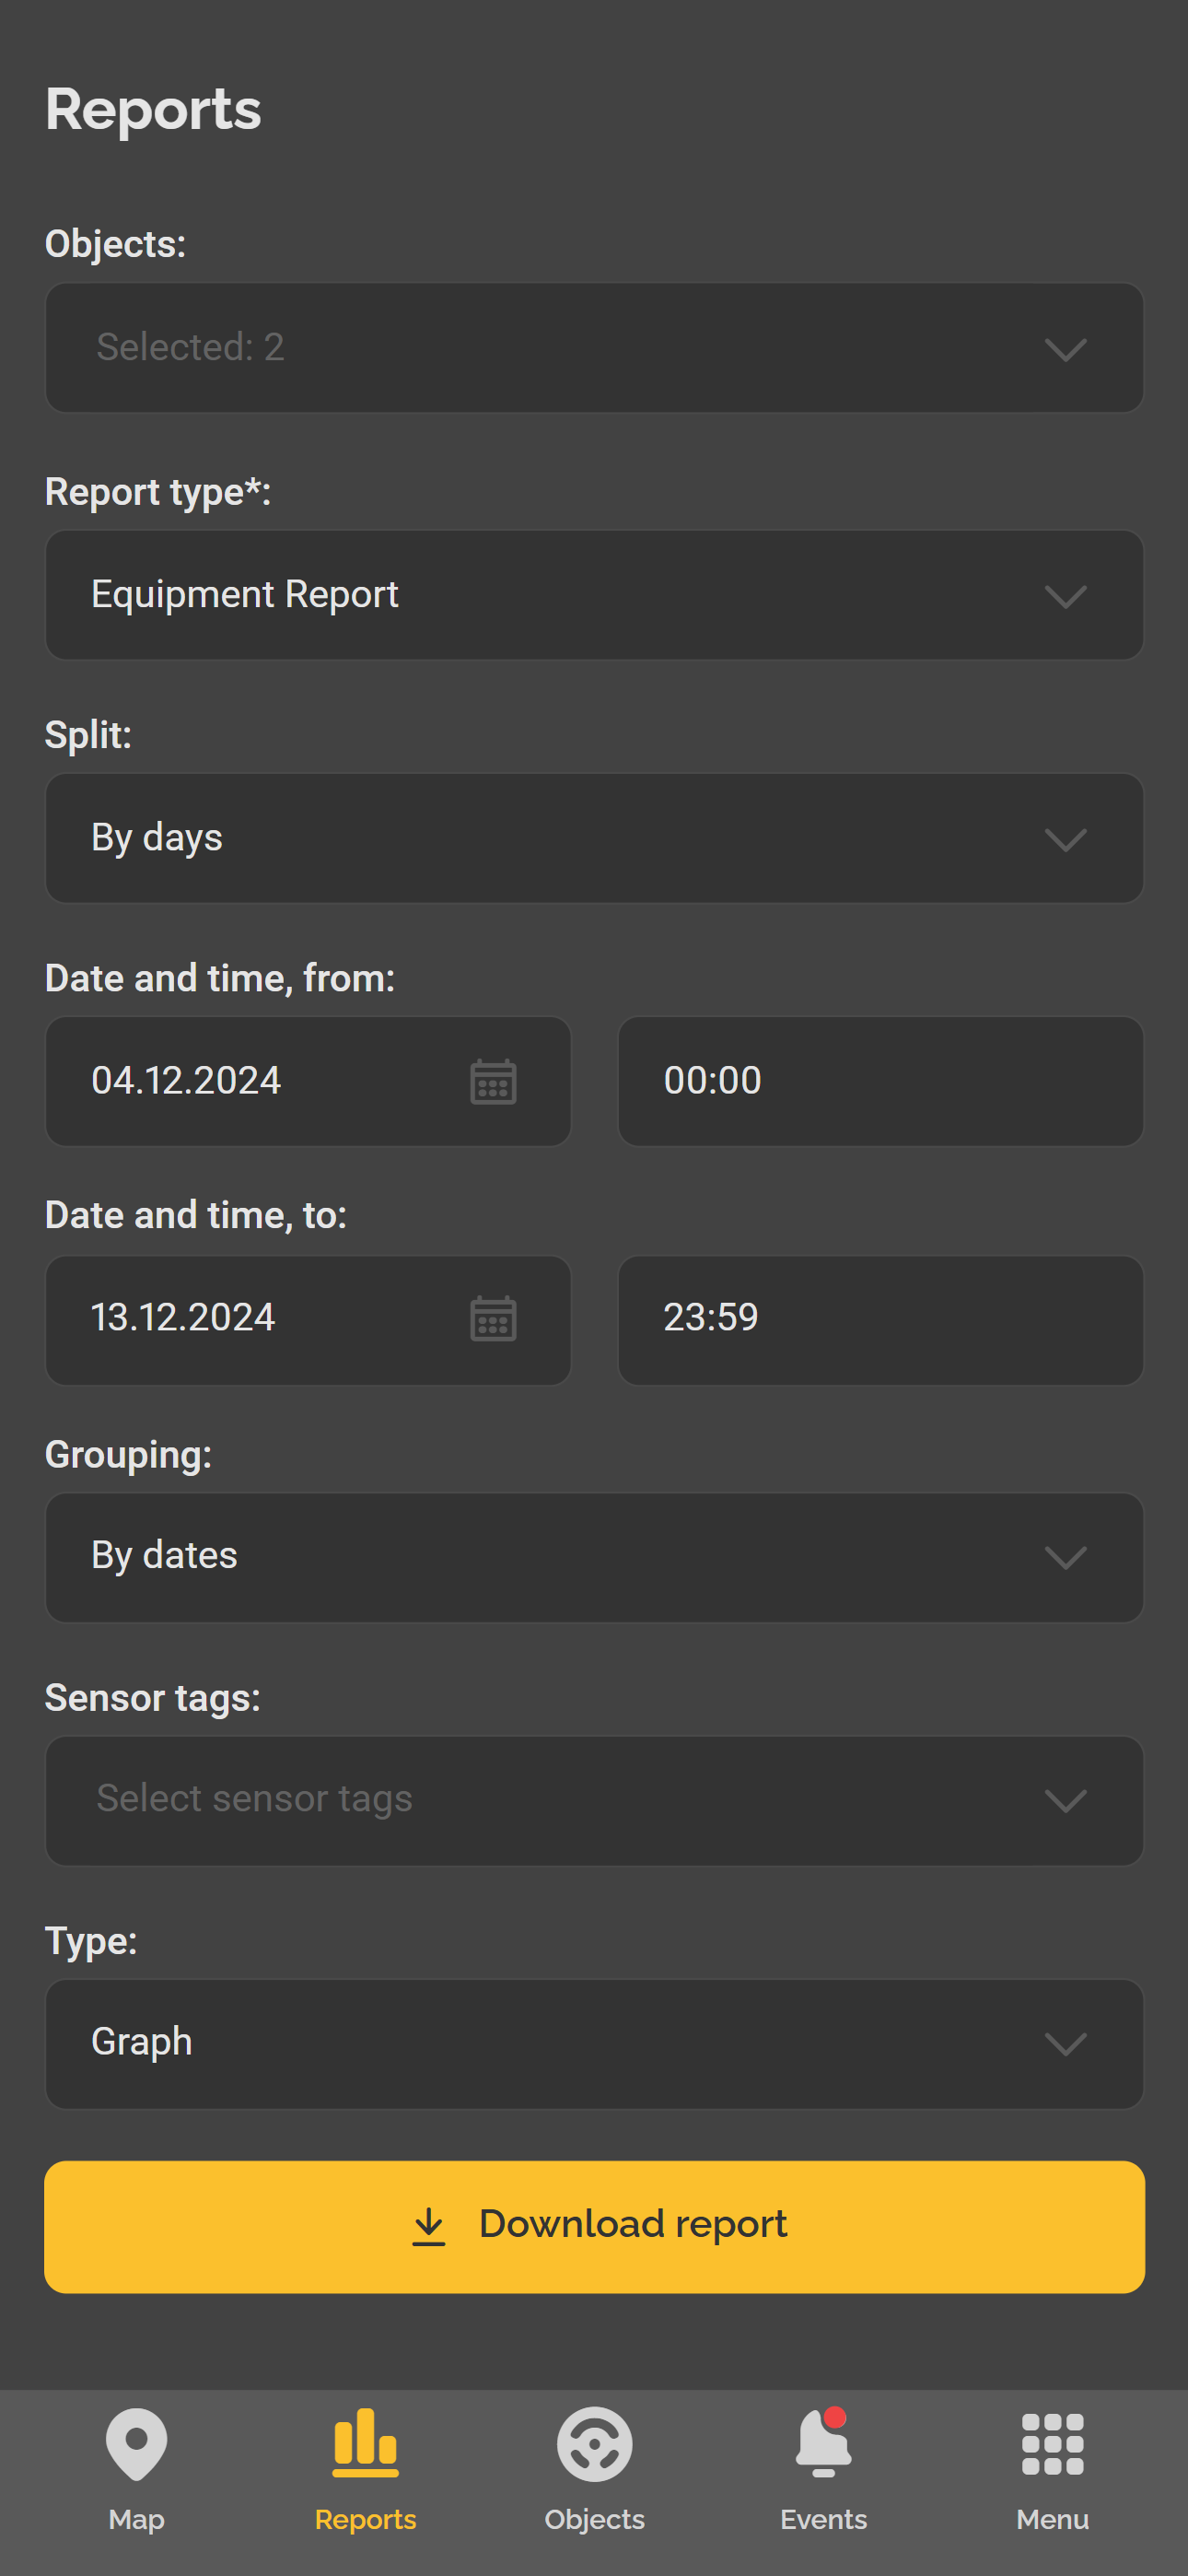Select the 04.12.2024 from date field

pyautogui.click(x=308, y=1081)
